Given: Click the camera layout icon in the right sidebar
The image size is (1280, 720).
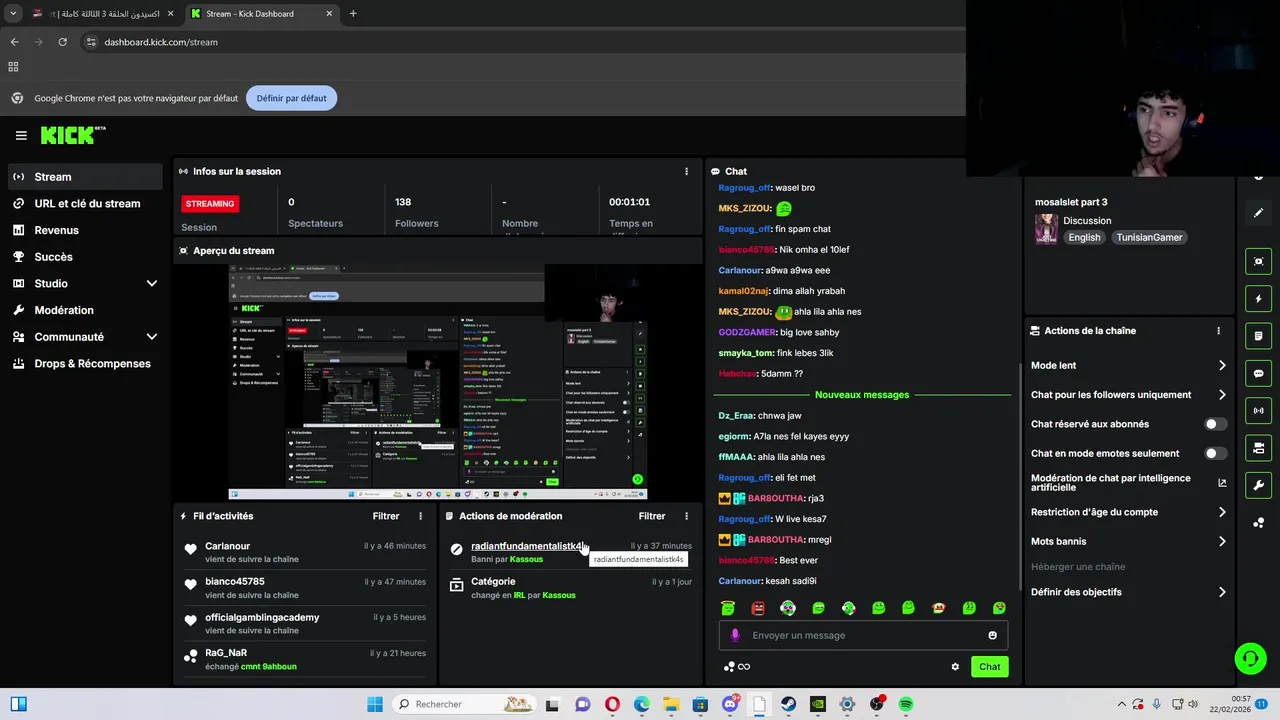Looking at the screenshot, I should pos(1258,447).
